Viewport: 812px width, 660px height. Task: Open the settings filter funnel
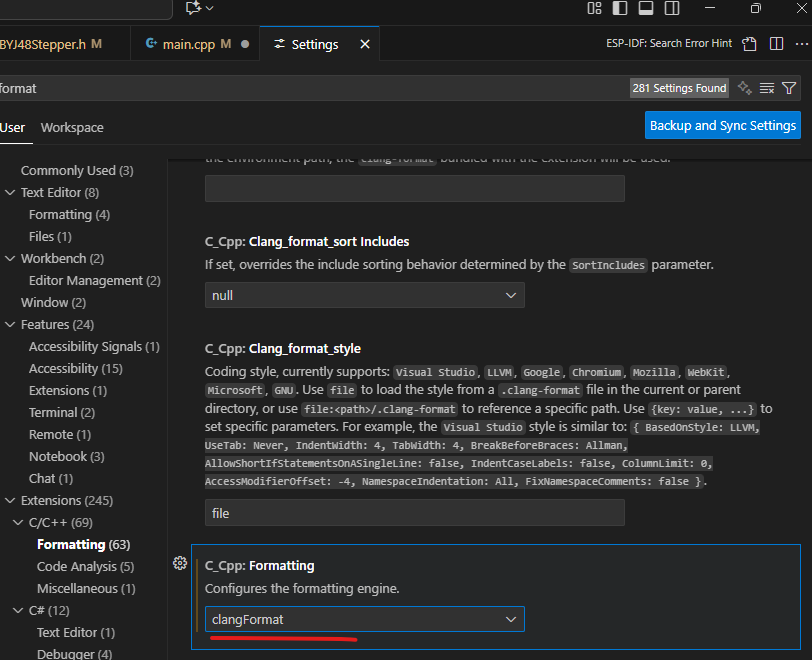pos(789,88)
